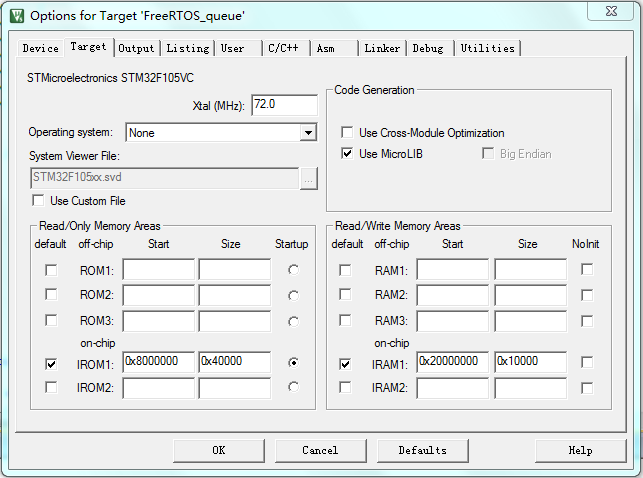This screenshot has height=478, width=643.
Task: Enable Use Cross-Module Optimization
Action: pos(347,132)
